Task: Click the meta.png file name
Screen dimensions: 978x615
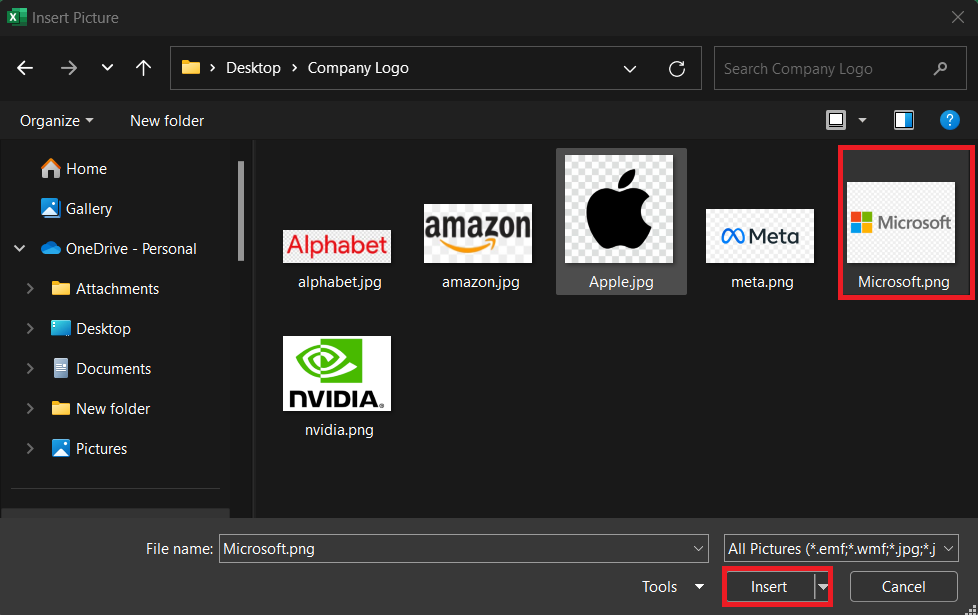Action: 762,282
